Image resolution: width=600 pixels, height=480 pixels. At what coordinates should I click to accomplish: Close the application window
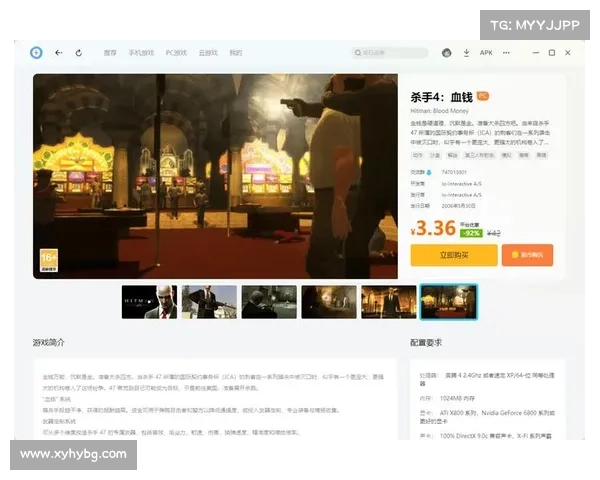[x=568, y=52]
